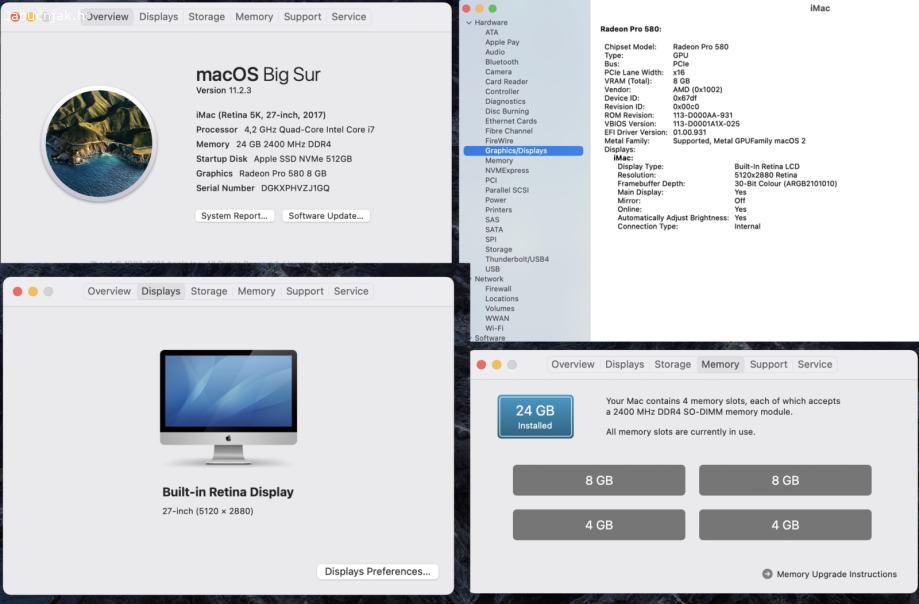Open Displays Preferences...
This screenshot has width=919, height=604.
(x=377, y=571)
